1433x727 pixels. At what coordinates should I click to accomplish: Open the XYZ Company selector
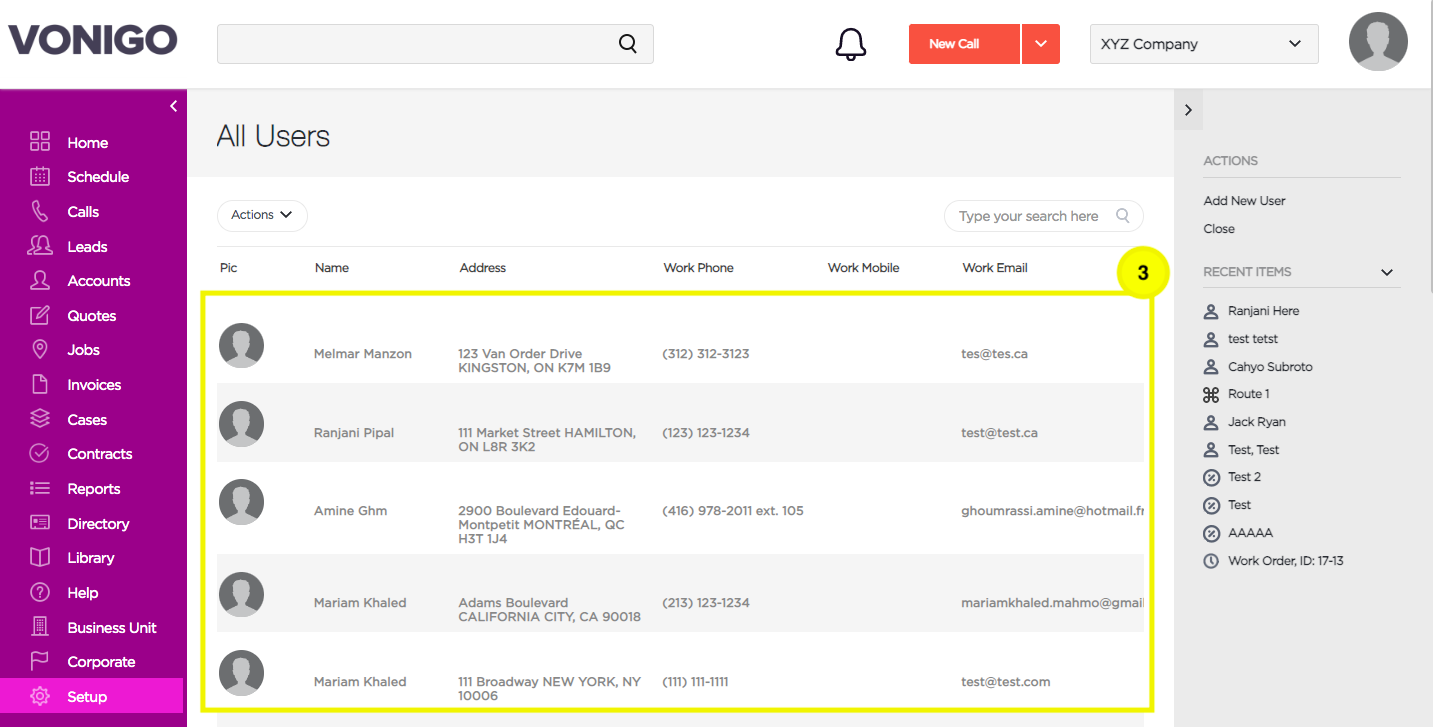click(x=1204, y=44)
